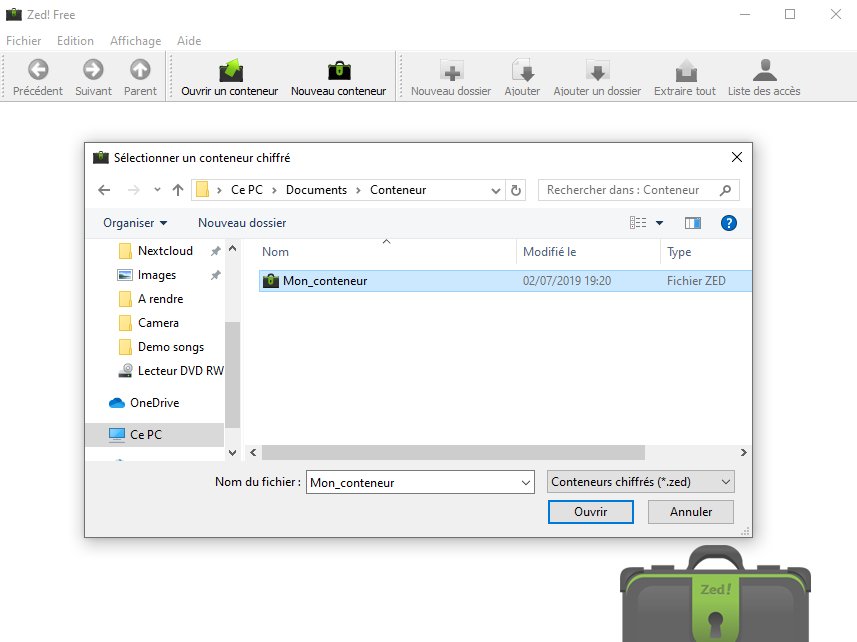Click the dialog up-one-level arrow
857x642 pixels.
[x=178, y=190]
